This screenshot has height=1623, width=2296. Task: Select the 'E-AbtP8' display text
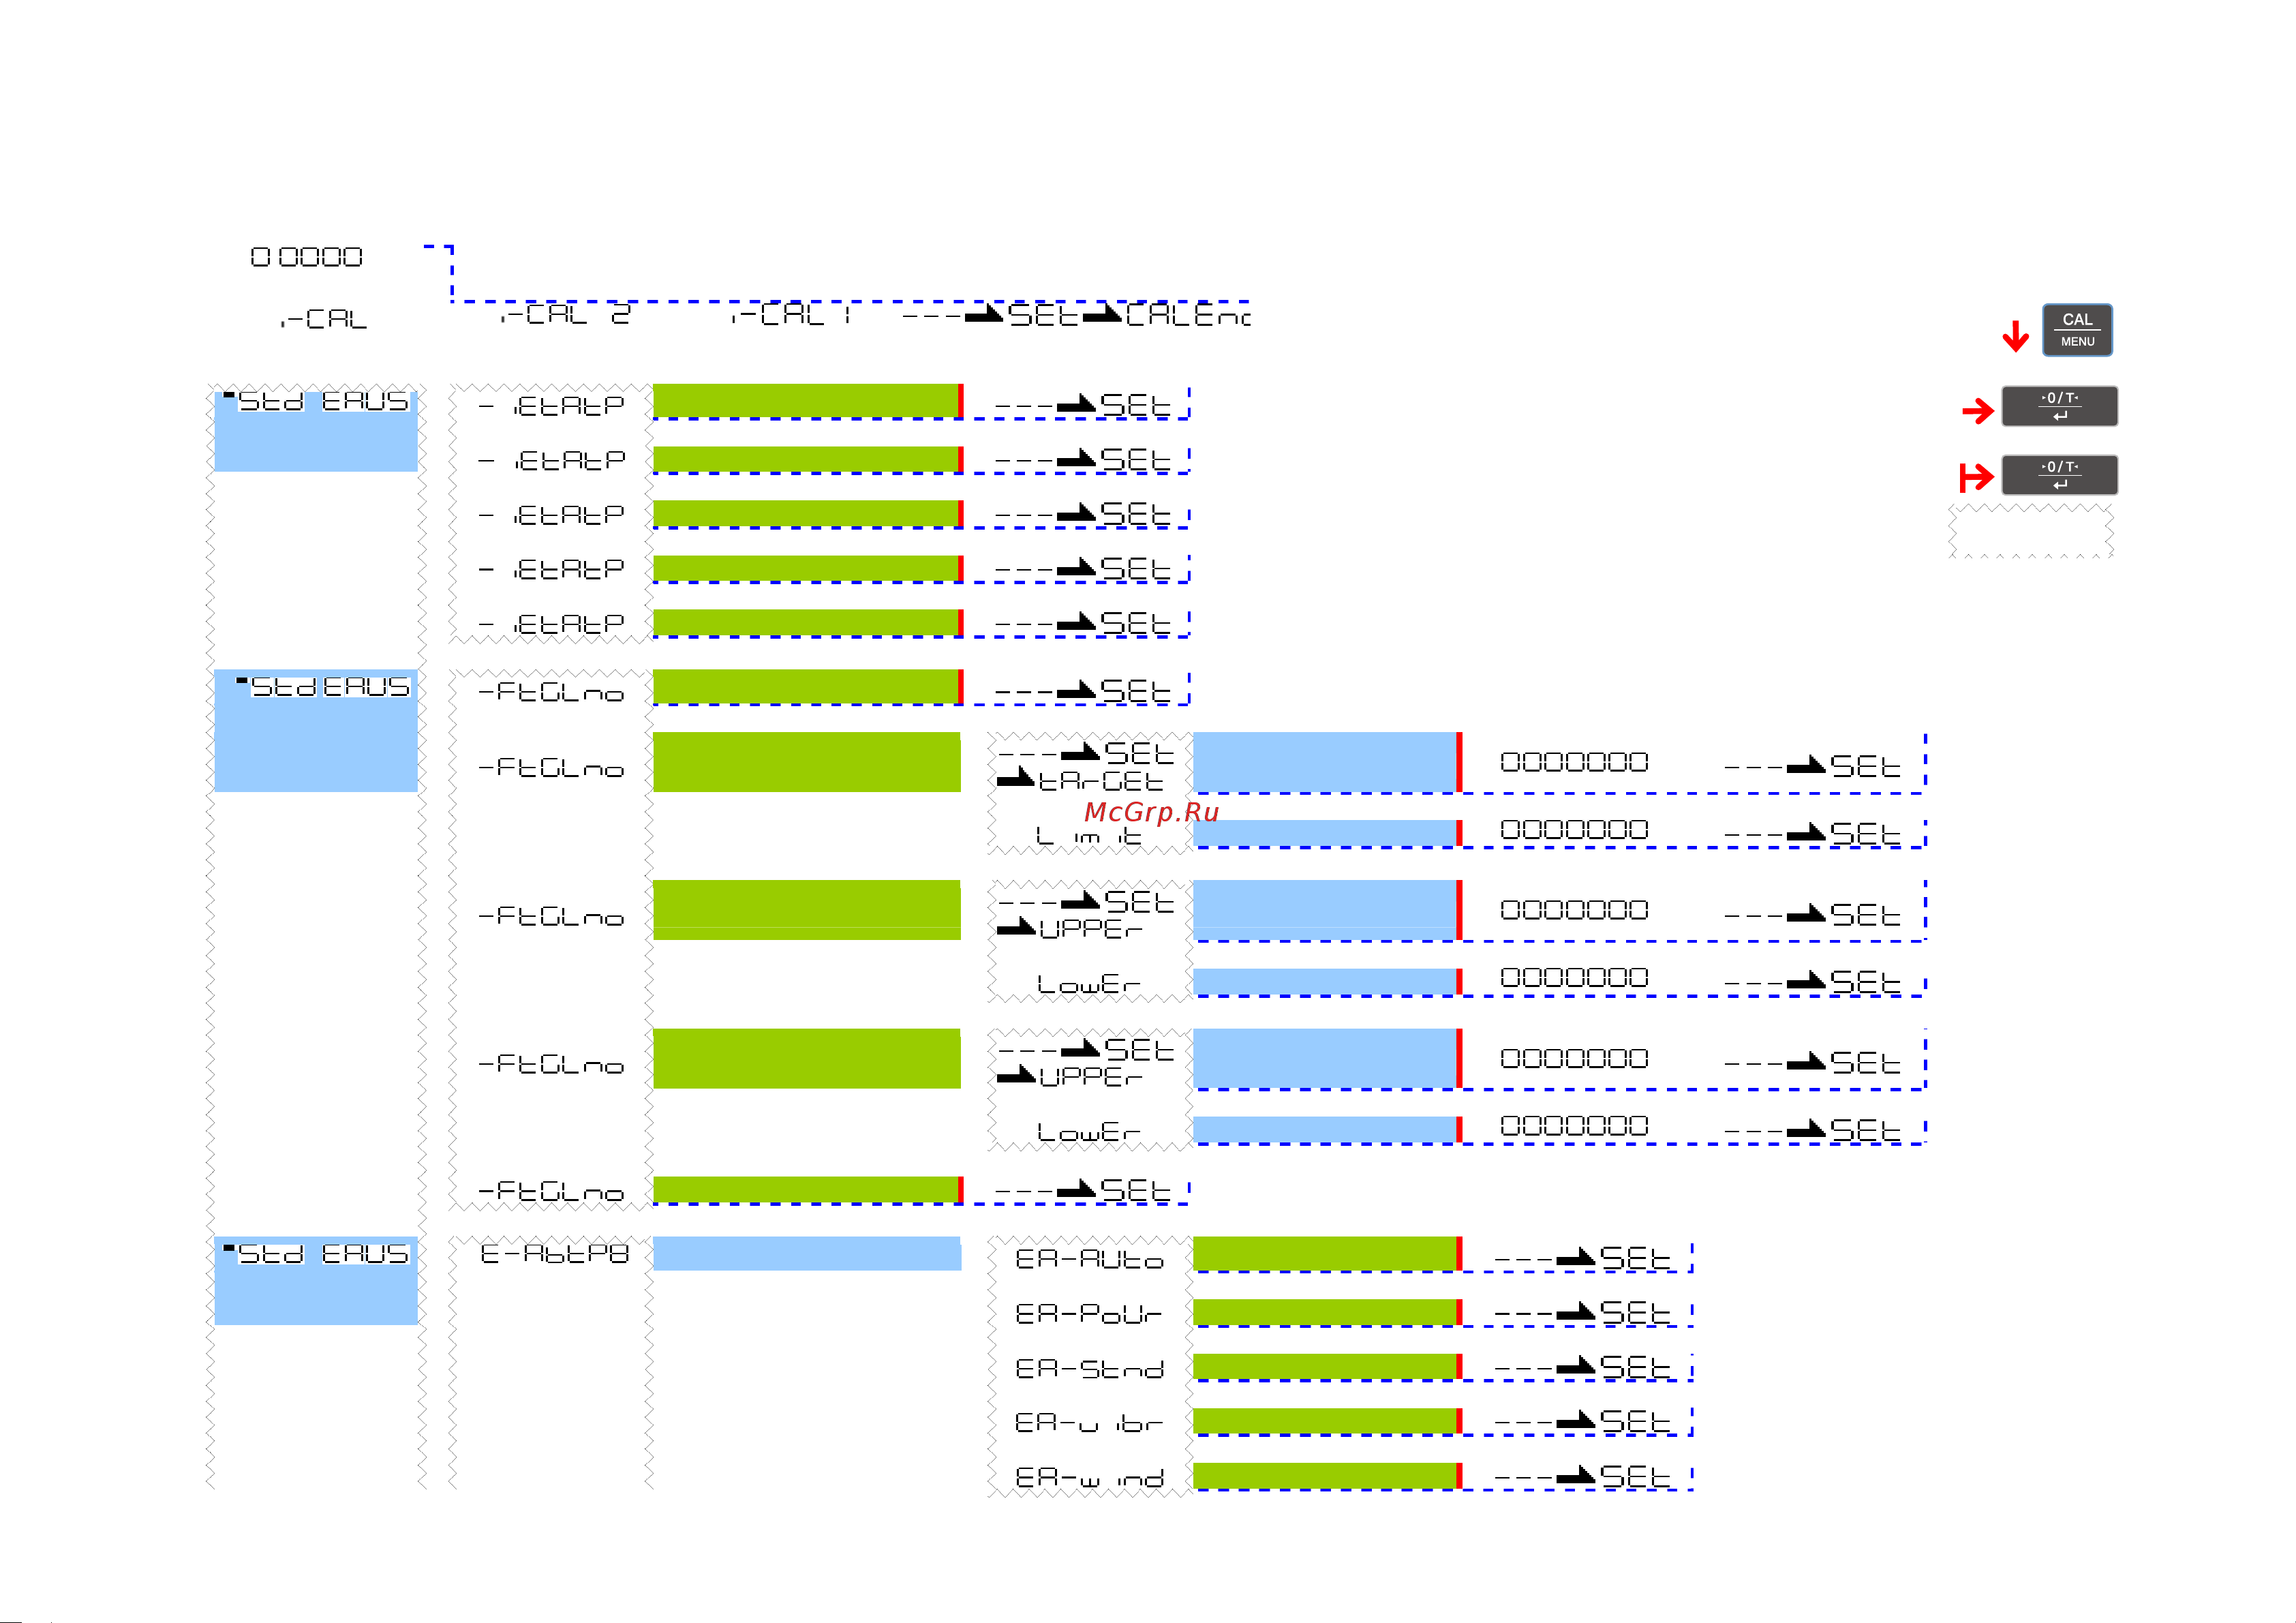tap(554, 1254)
